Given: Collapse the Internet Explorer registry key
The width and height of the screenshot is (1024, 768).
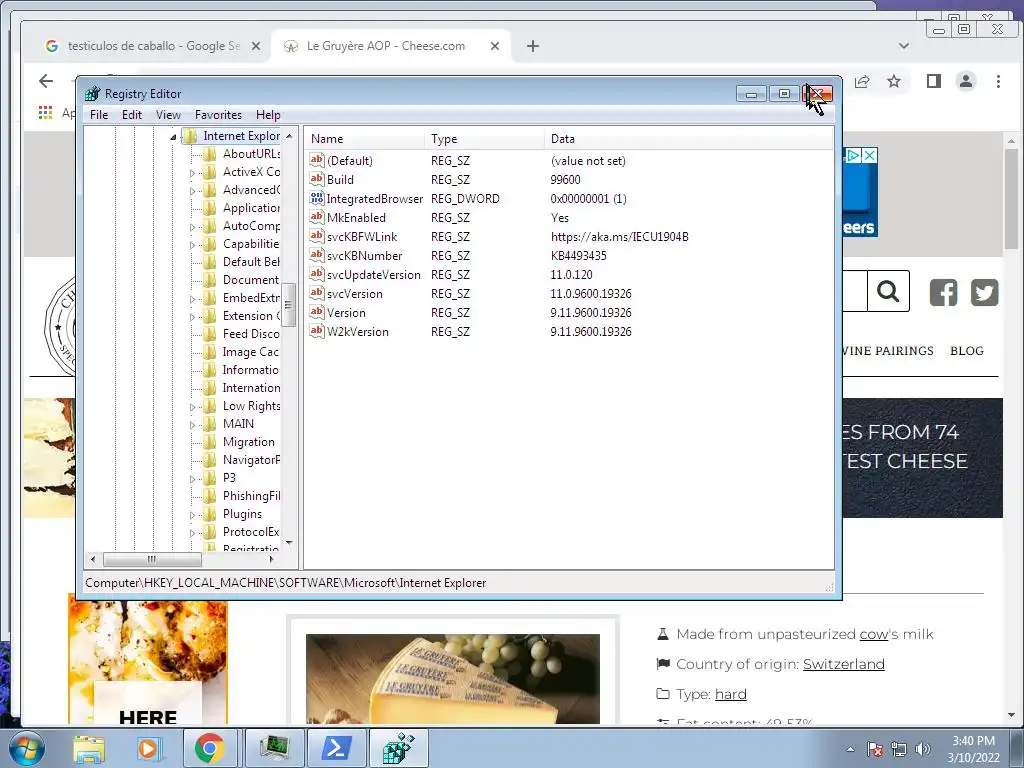Looking at the screenshot, I should pyautogui.click(x=173, y=136).
